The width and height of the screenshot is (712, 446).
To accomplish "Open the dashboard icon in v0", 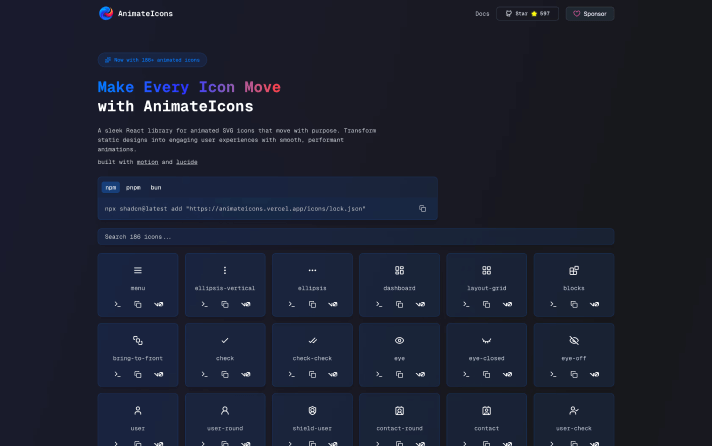I will [x=420, y=304].
